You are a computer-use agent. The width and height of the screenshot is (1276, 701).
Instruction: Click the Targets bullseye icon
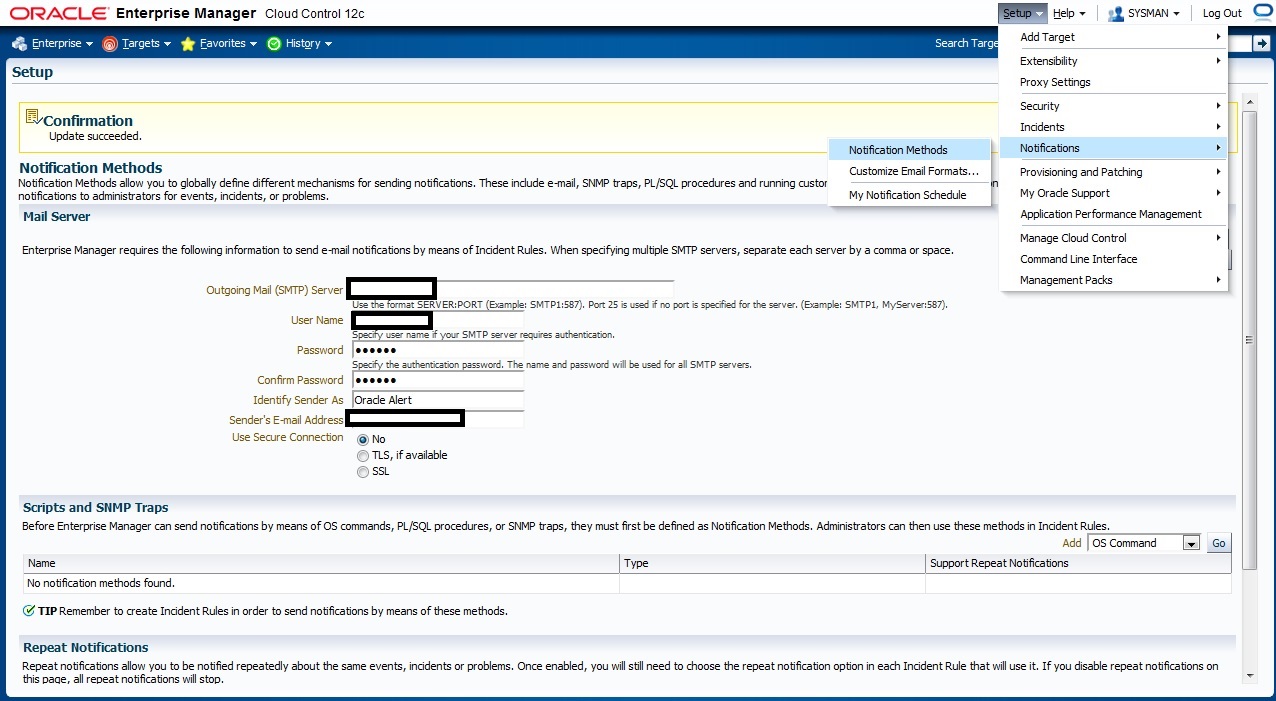point(110,44)
